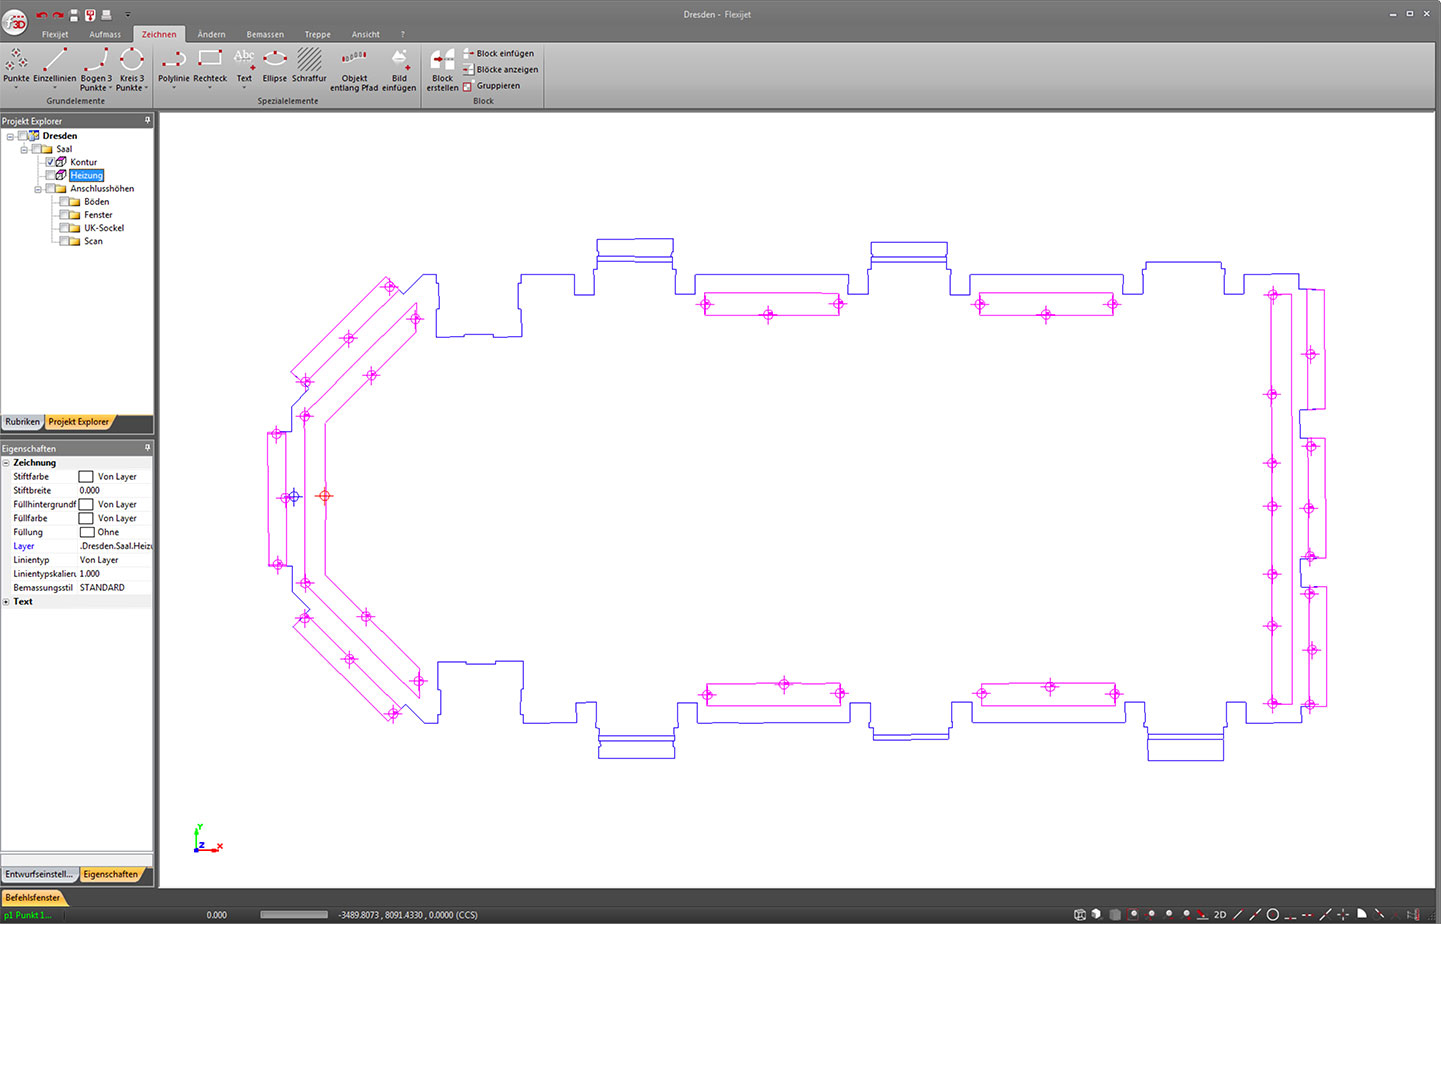Uncheck the Kontur layer checkbox

point(50,162)
